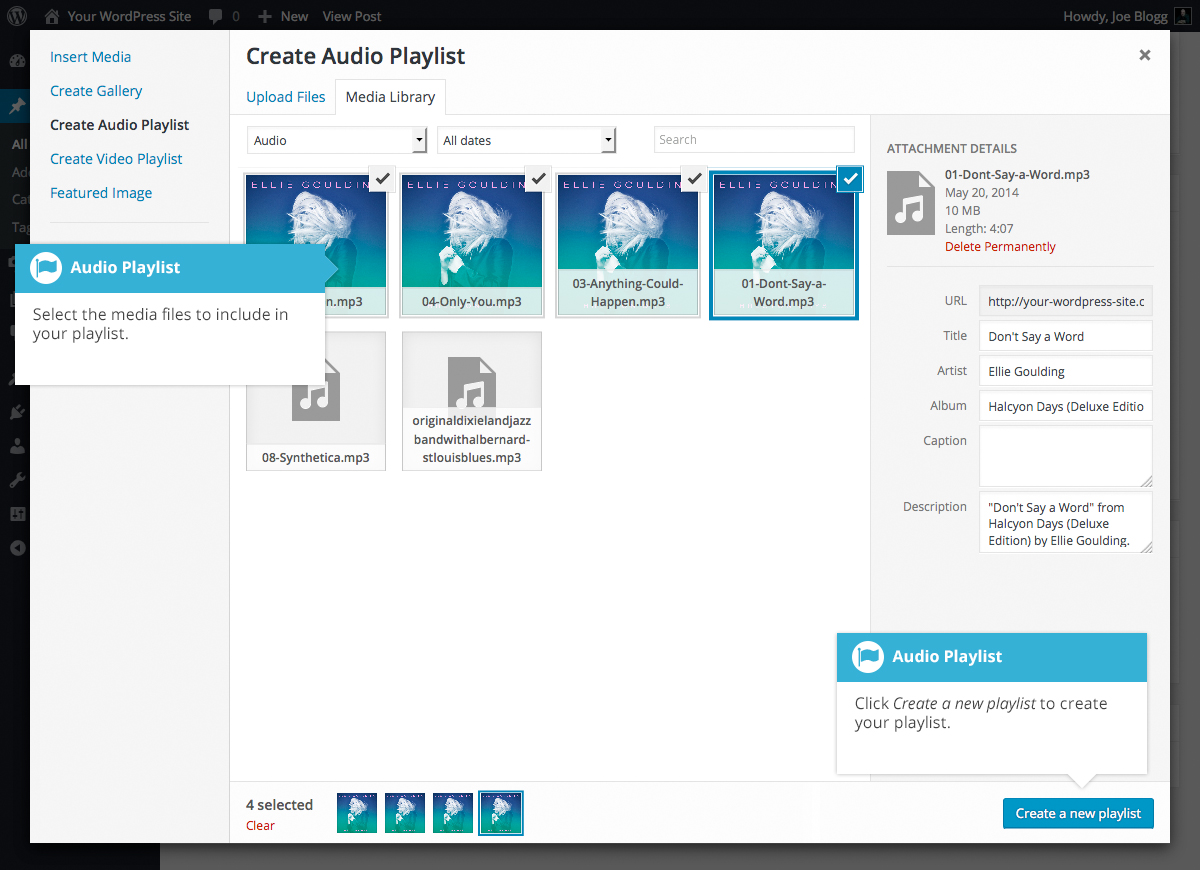
Task: Select the 08-Synthetica.mp3 audio file
Action: pos(316,401)
